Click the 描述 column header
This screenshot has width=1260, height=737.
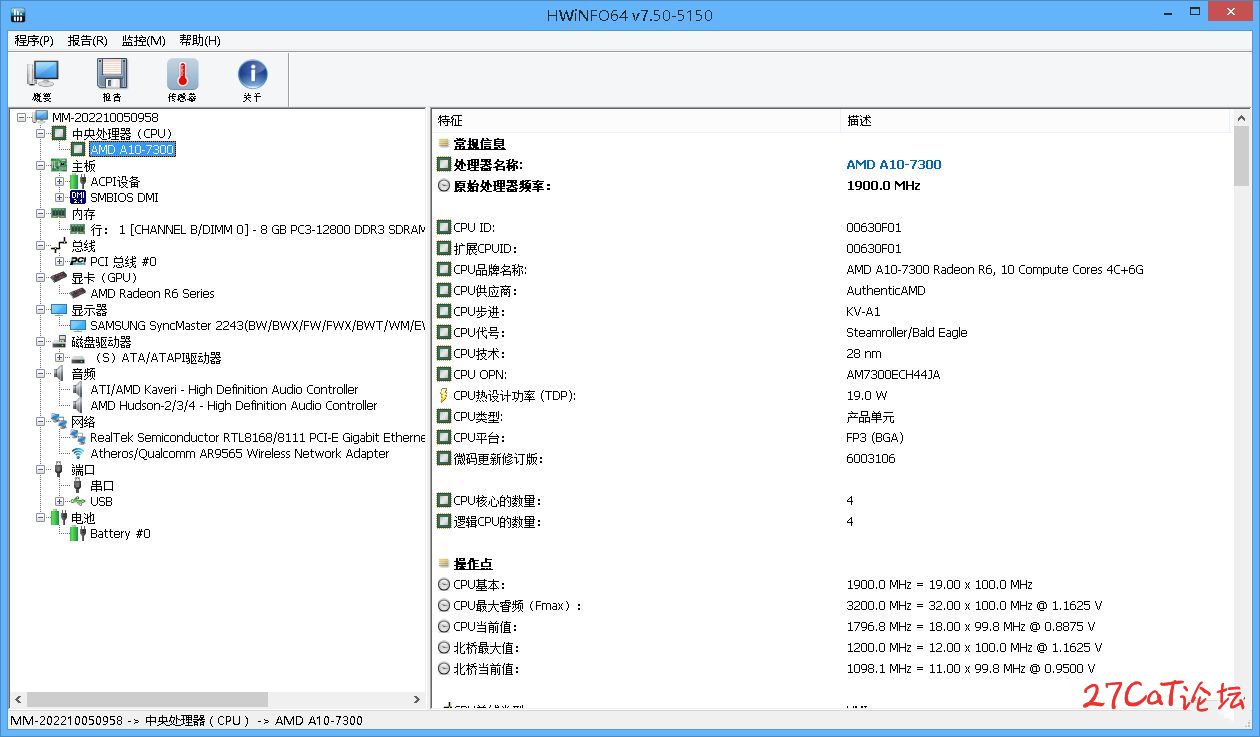coord(1036,120)
